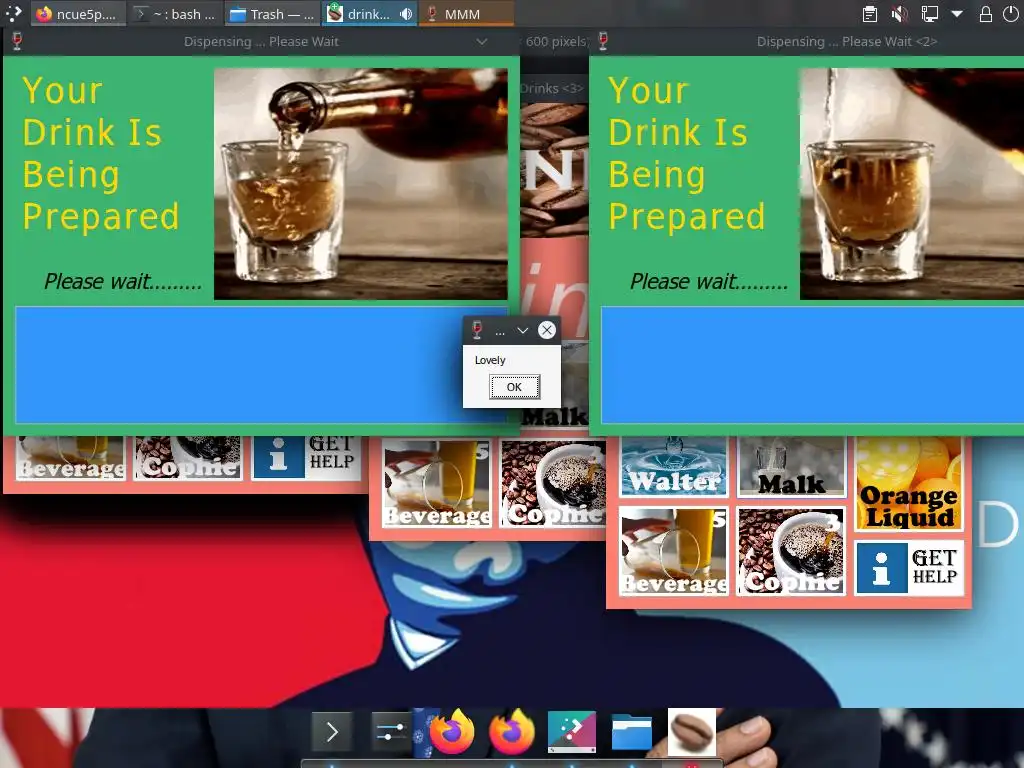1024x768 pixels.
Task: Launch the second Firefox icon in the dock
Action: 511,731
